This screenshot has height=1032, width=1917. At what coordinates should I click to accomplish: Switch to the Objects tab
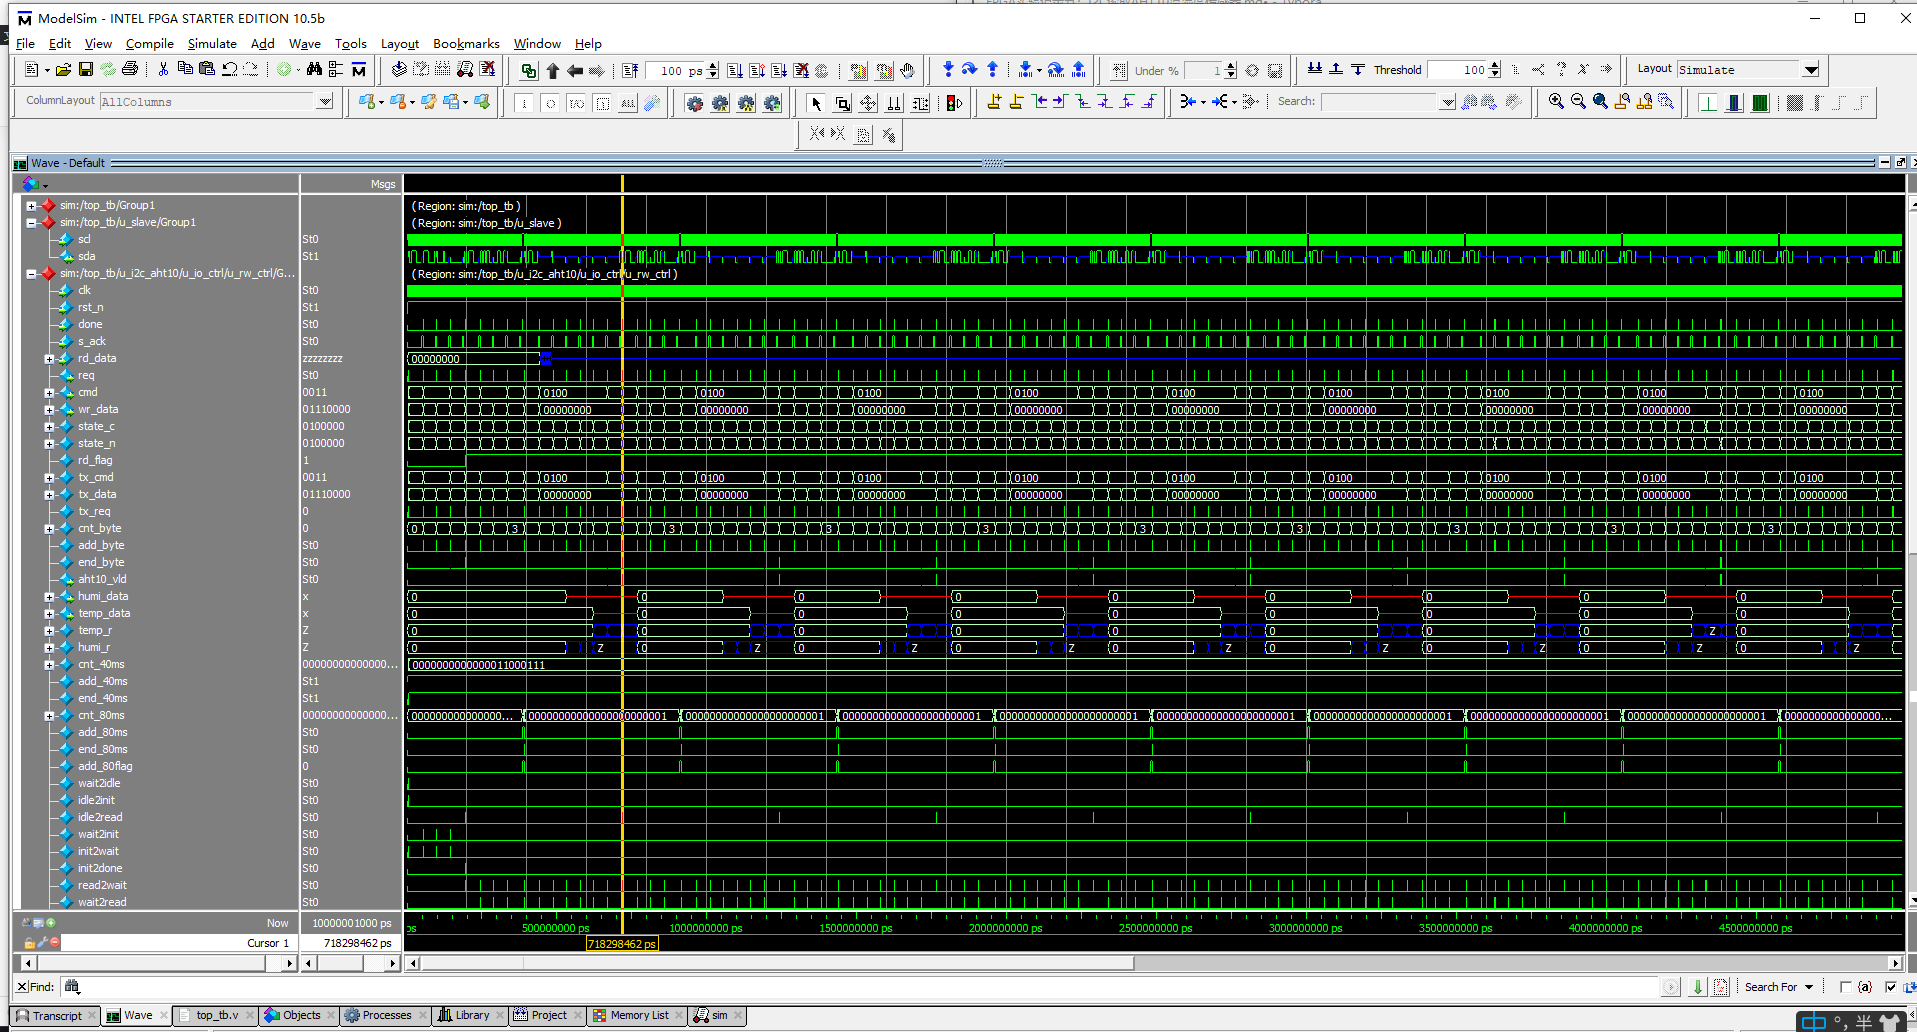point(297,1015)
